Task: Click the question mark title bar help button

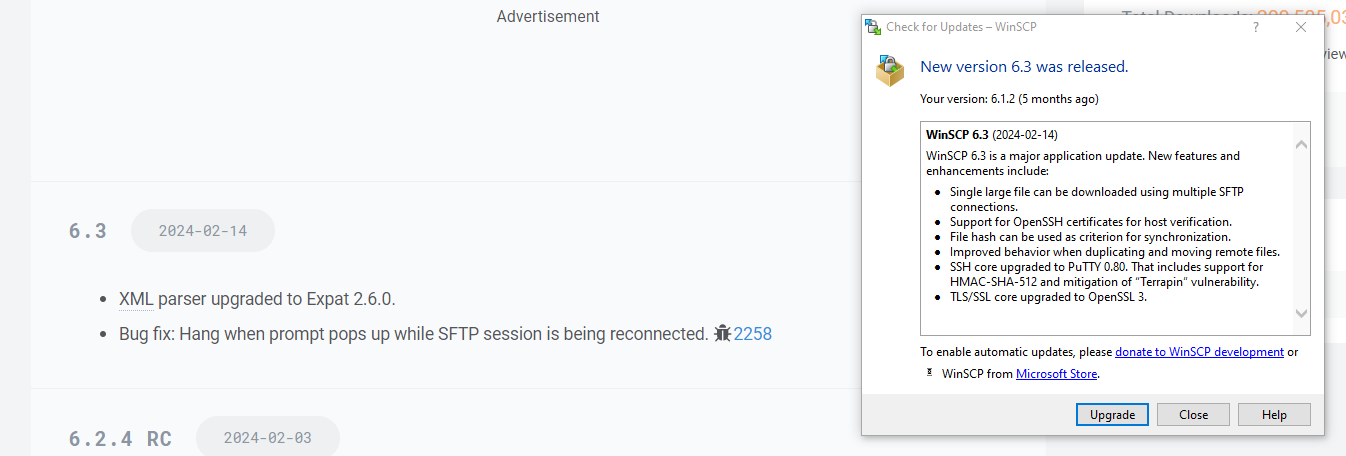Action: coord(1256,27)
